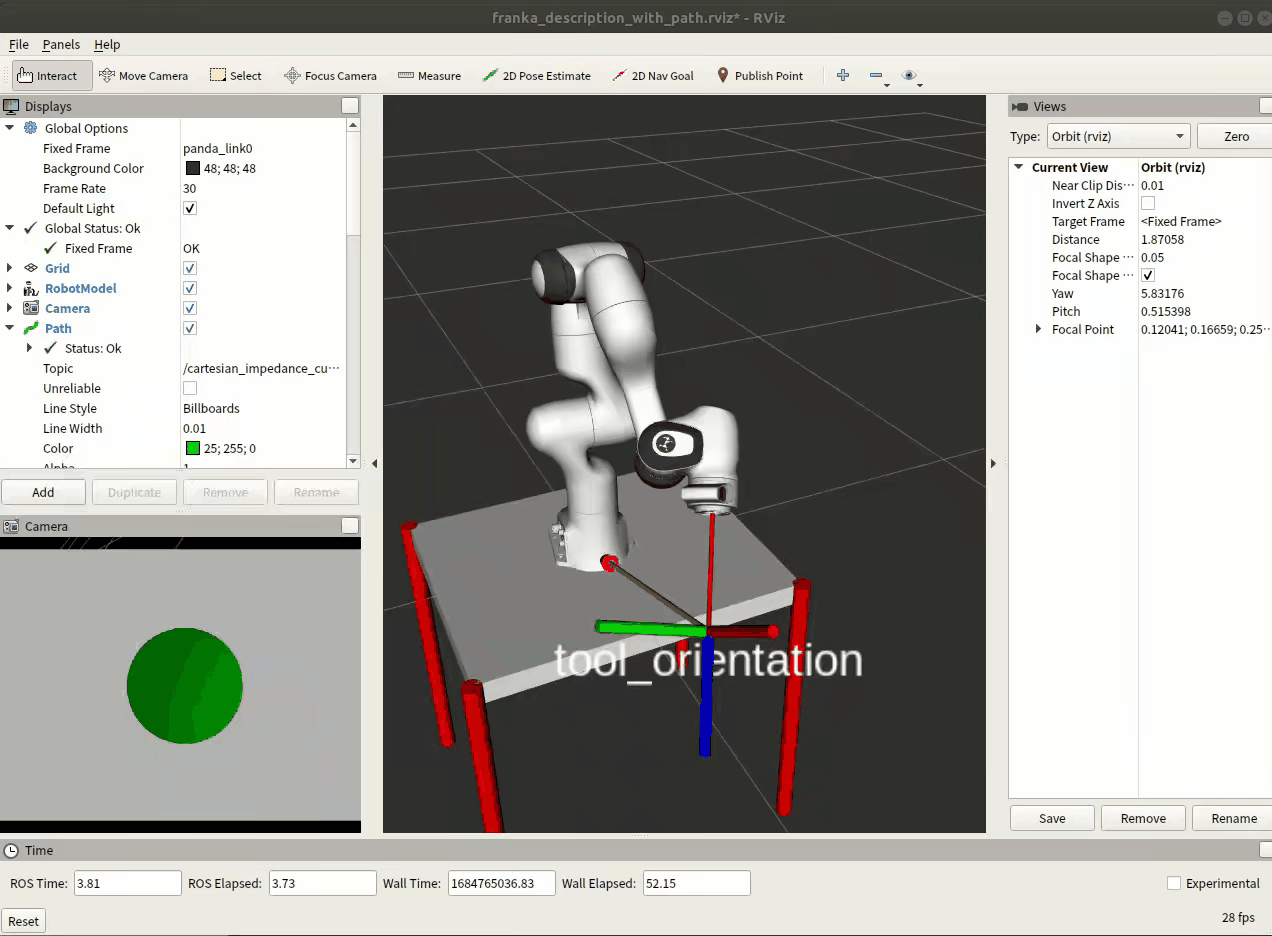Activate the Publish Point tool

click(x=760, y=76)
